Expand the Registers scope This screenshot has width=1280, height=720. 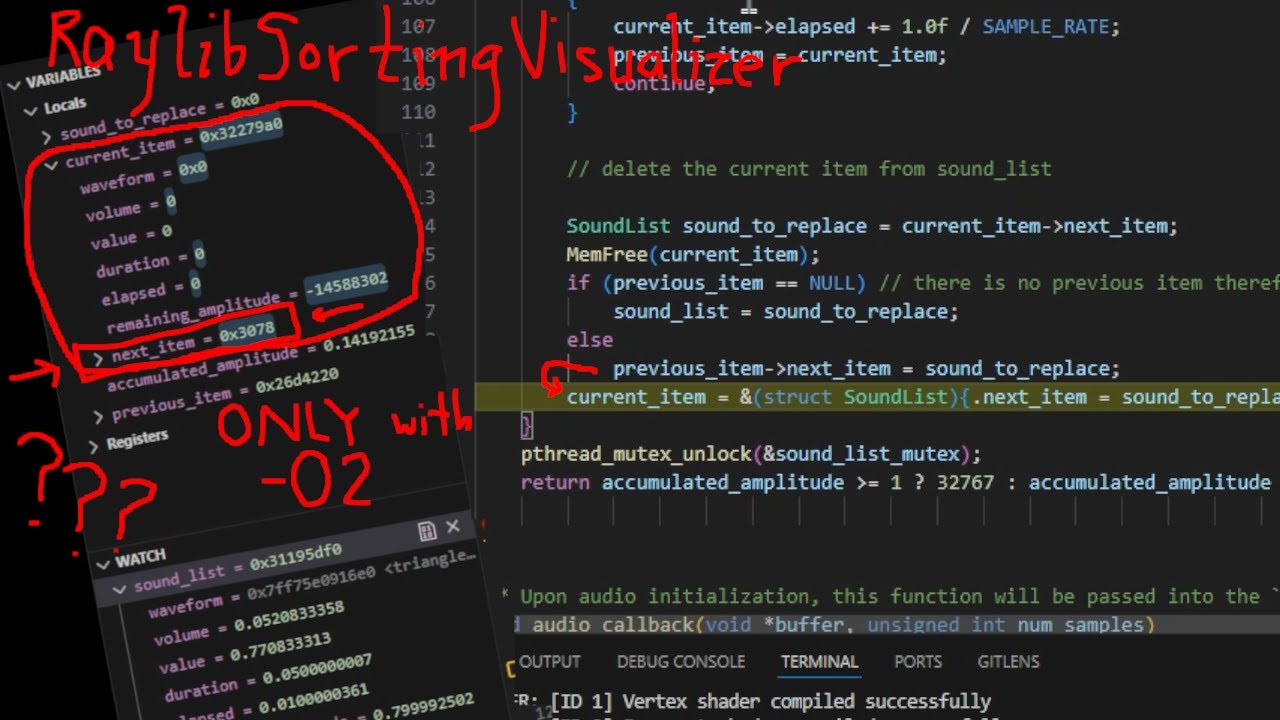[95, 446]
